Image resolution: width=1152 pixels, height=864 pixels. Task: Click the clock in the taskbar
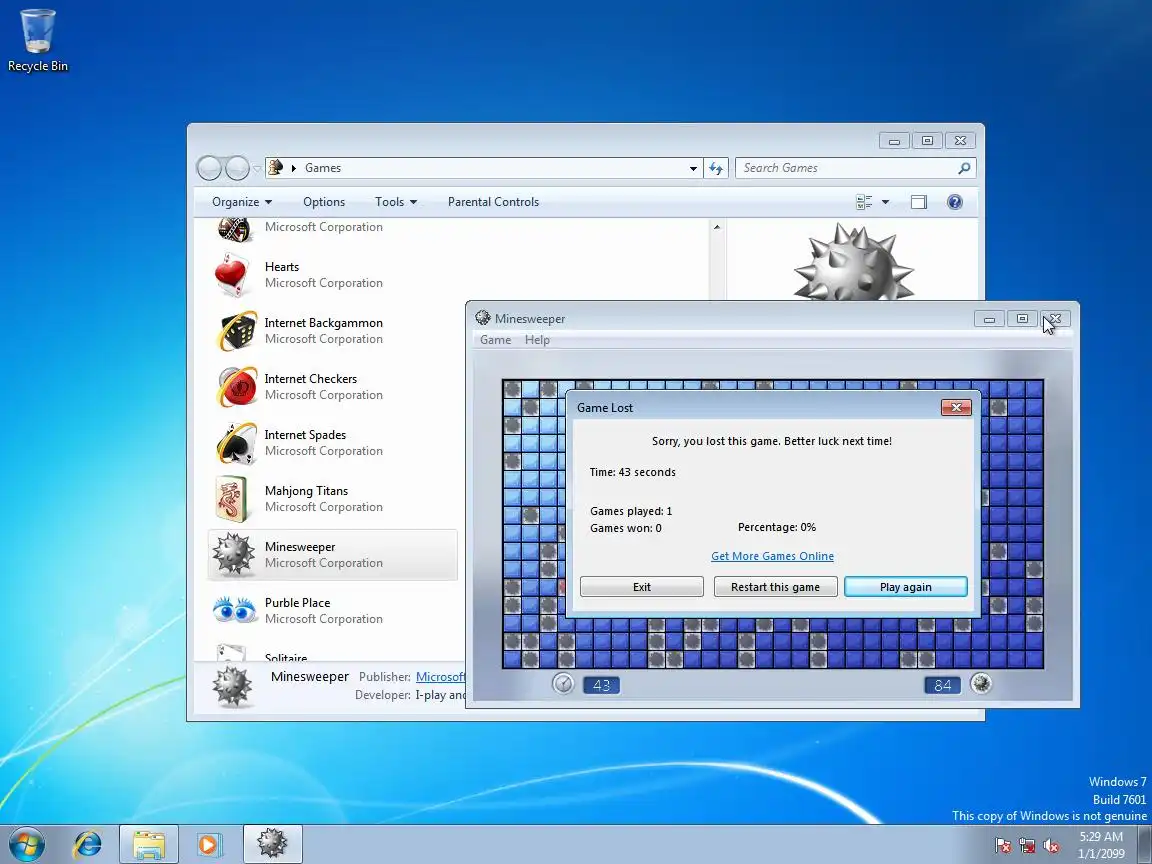tap(1101, 845)
